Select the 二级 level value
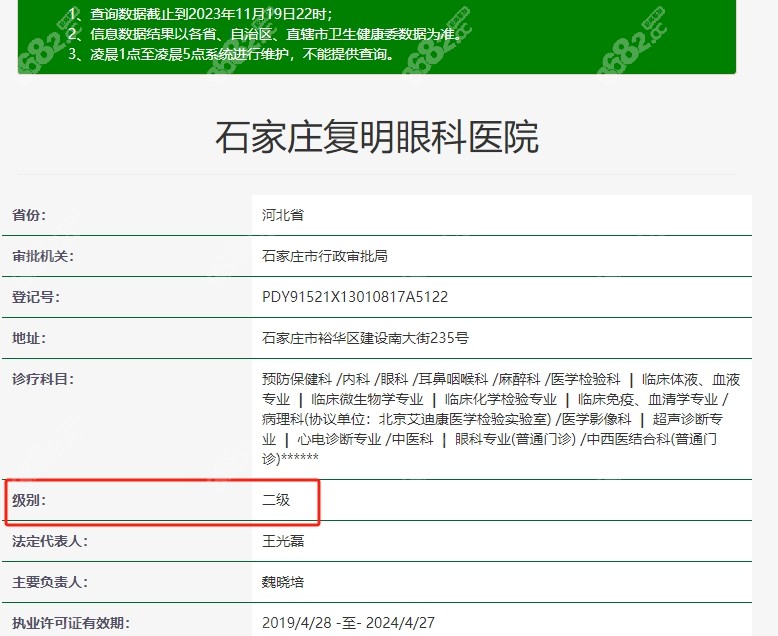This screenshot has width=778, height=636. click(276, 499)
